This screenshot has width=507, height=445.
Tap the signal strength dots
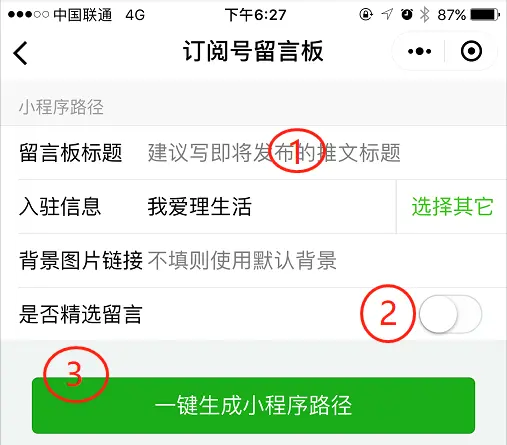point(28,15)
